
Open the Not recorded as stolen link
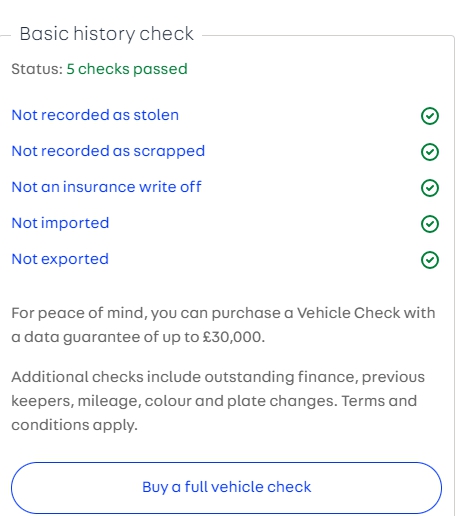tap(95, 115)
